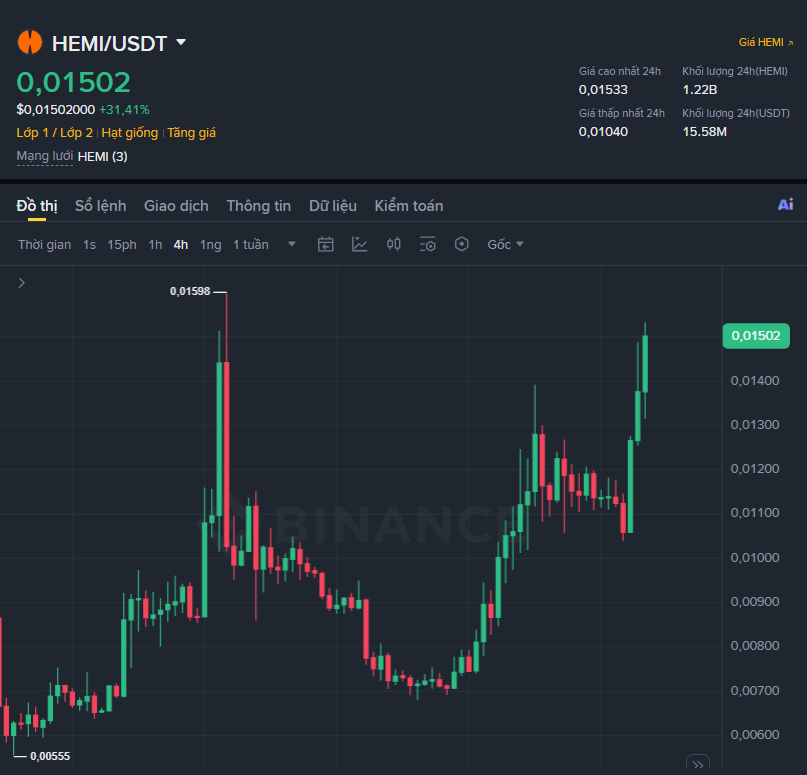Screen dimensions: 807x775
Task: Select the 4h timeframe
Action: [x=181, y=245]
